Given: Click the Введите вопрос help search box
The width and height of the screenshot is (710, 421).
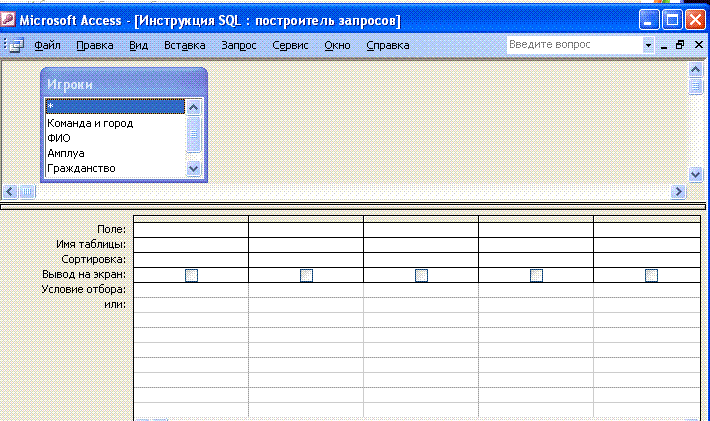Looking at the screenshot, I should tap(575, 45).
